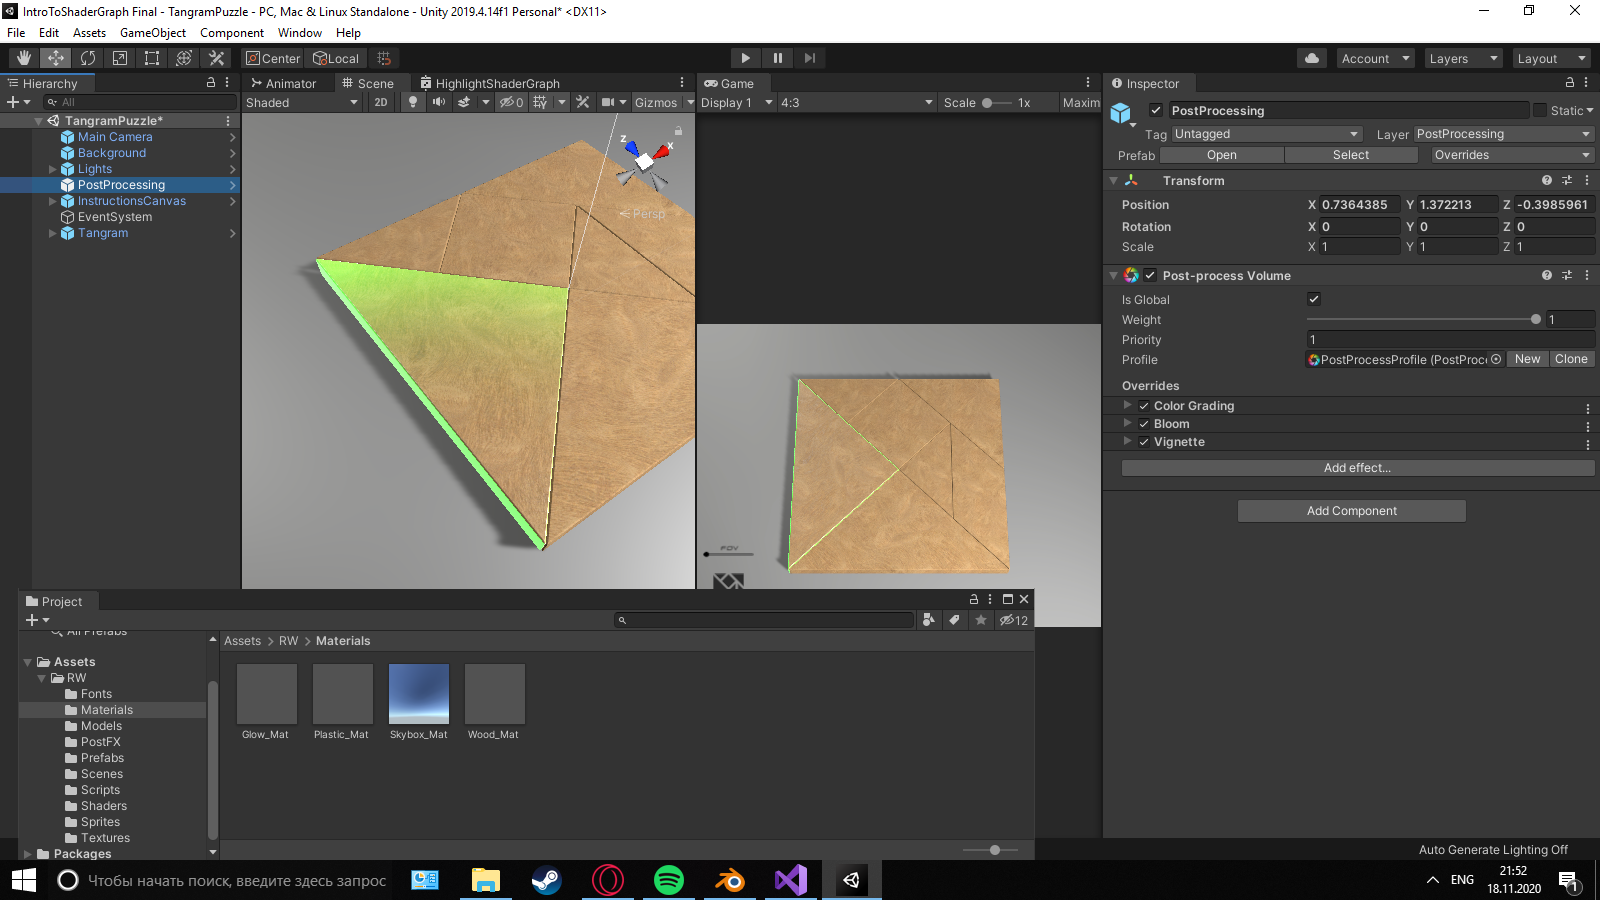Toggle favorites star in Project
This screenshot has width=1600, height=900.
pos(981,620)
